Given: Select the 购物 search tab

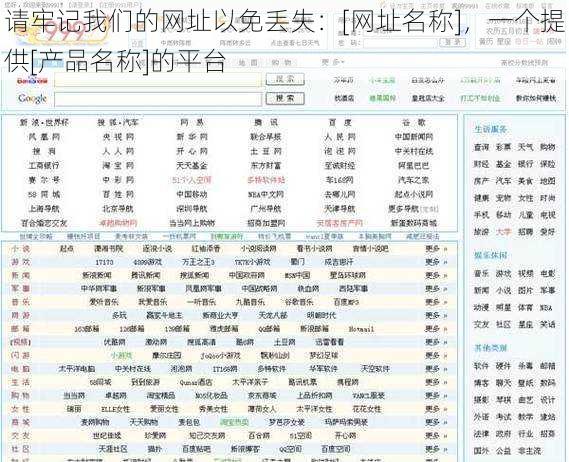Looking at the screenshot, I should [x=282, y=62].
